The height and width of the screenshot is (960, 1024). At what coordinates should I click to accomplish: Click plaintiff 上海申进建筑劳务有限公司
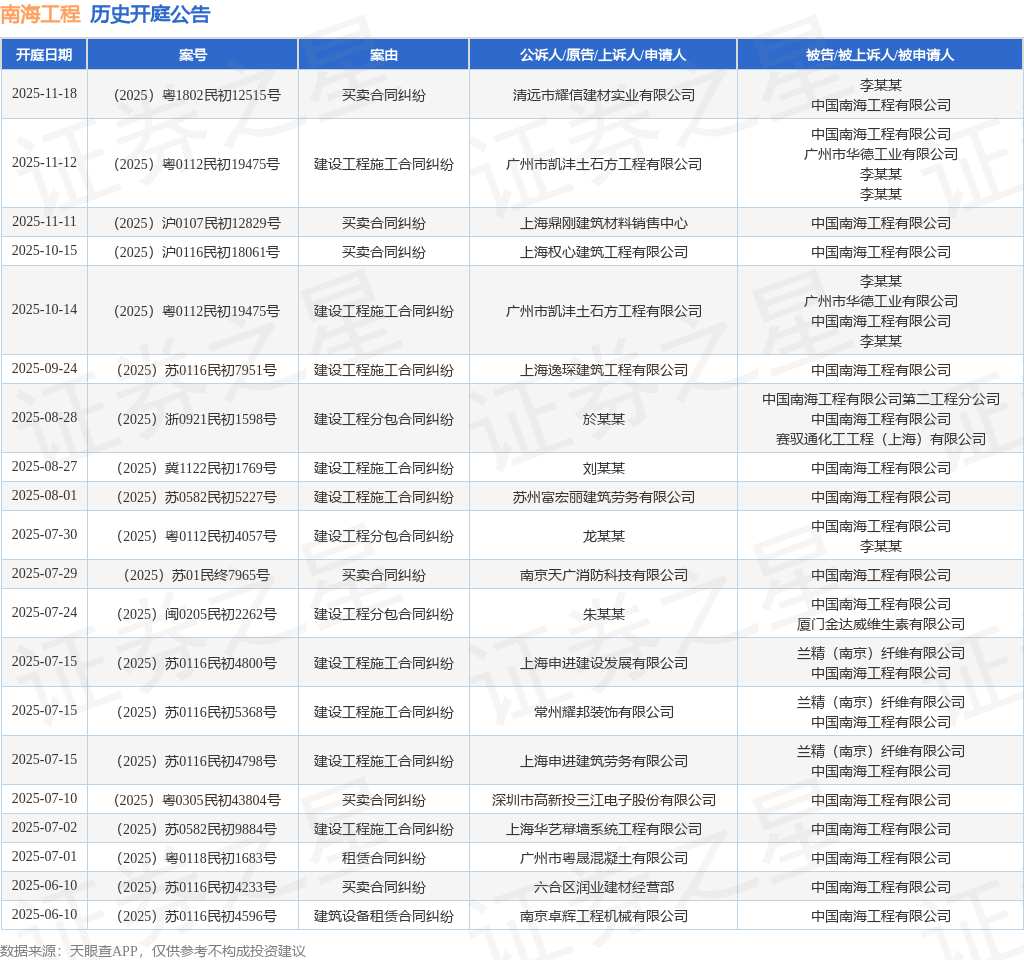(x=603, y=761)
